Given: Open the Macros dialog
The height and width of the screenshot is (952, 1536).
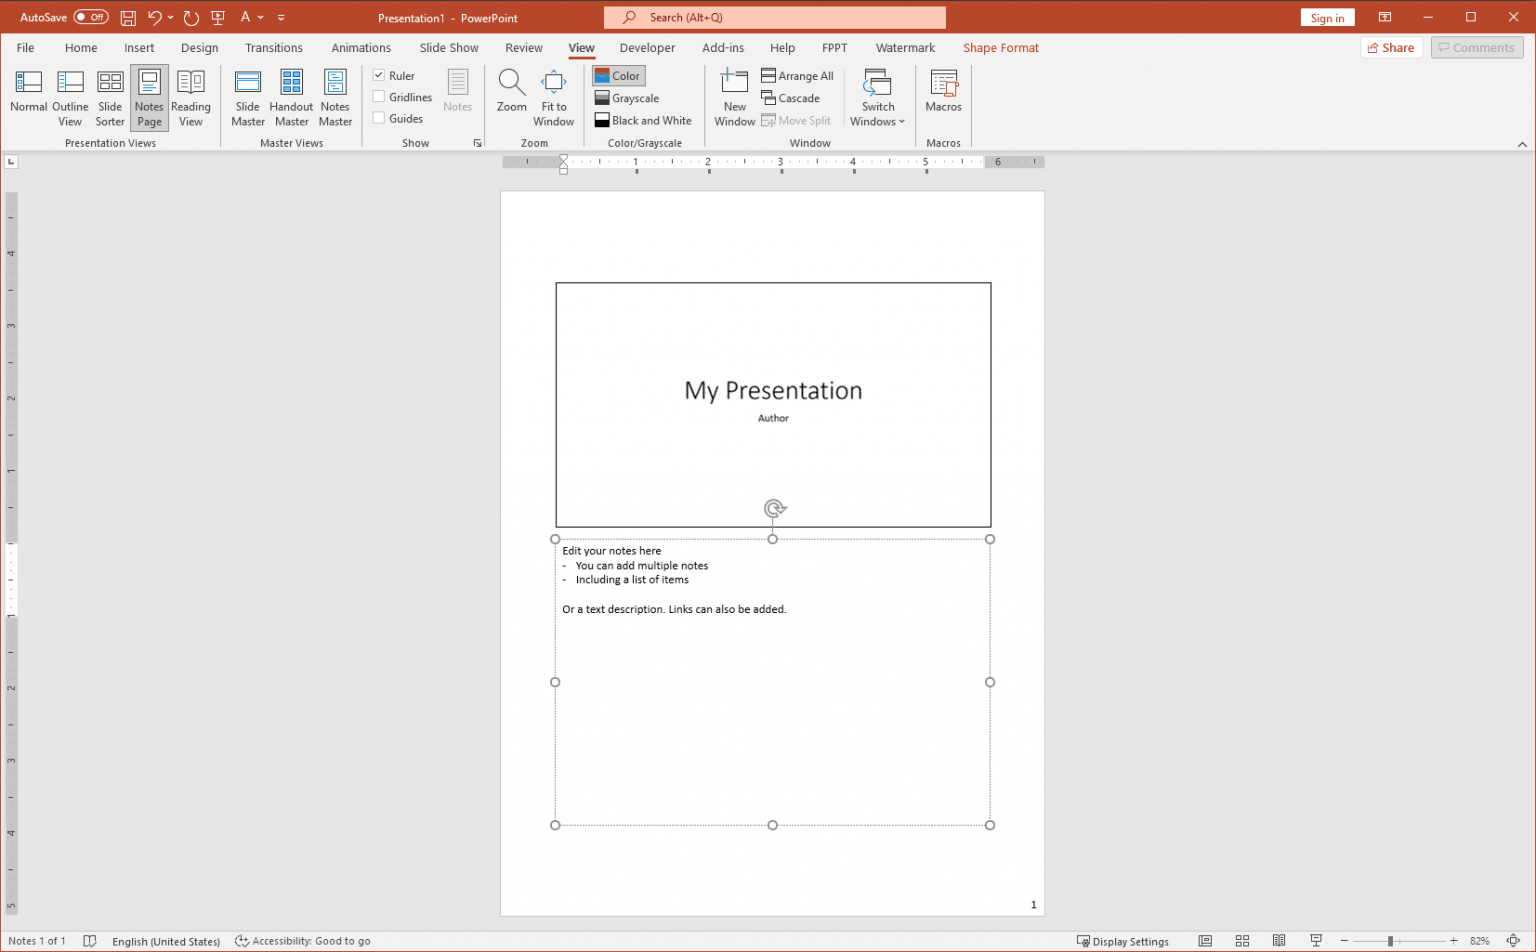Looking at the screenshot, I should 943,96.
